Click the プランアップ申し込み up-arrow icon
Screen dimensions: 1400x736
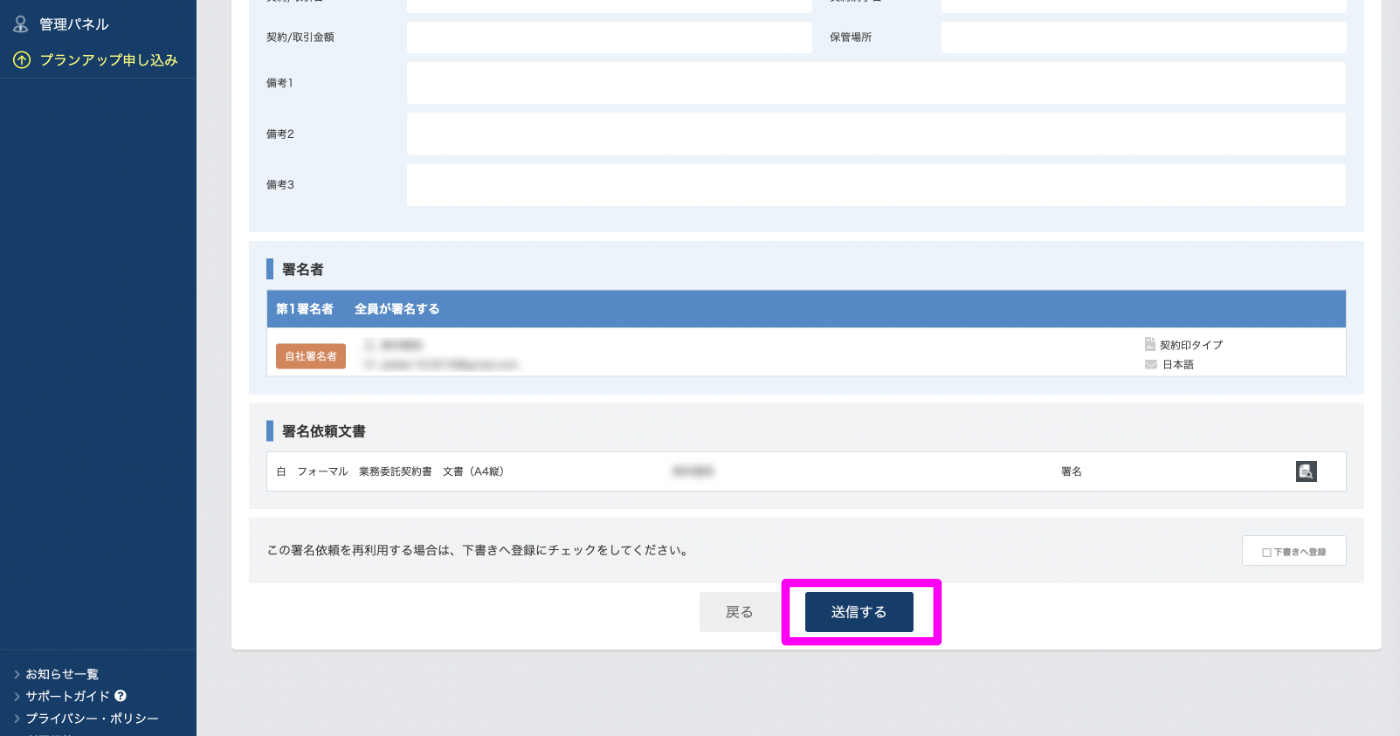point(21,60)
